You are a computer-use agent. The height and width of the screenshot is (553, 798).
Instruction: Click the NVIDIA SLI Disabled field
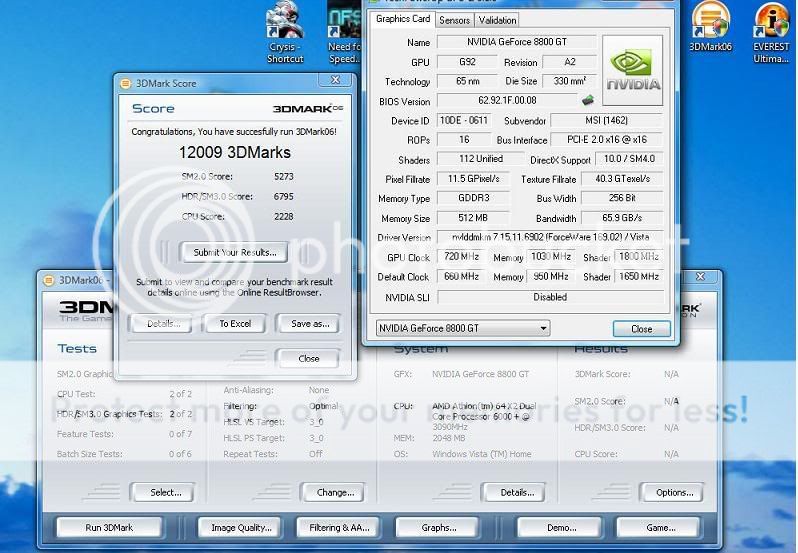[x=550, y=297]
